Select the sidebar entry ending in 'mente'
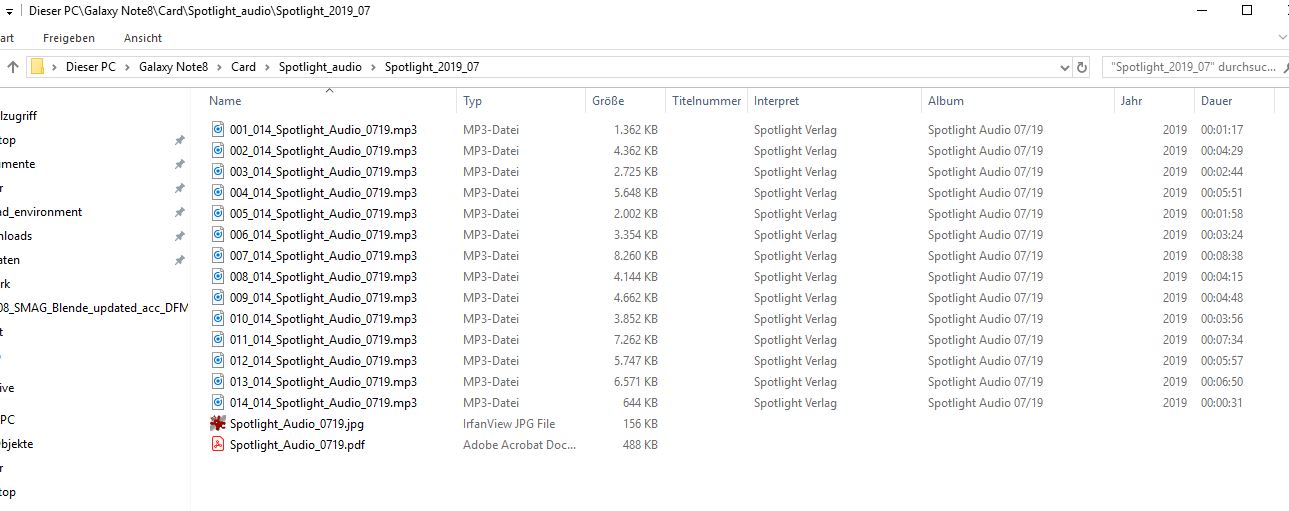Image resolution: width=1289 pixels, height=511 pixels. pos(18,164)
